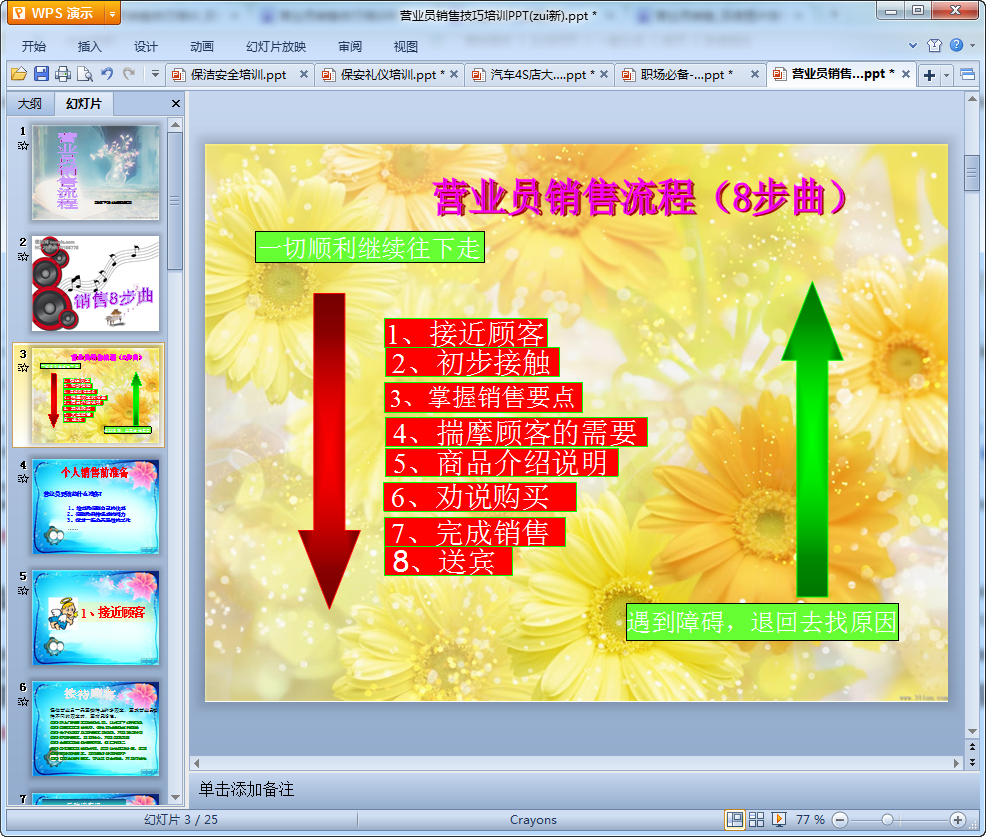Click the redo arrow icon
This screenshot has width=986, height=837.
click(x=129, y=74)
